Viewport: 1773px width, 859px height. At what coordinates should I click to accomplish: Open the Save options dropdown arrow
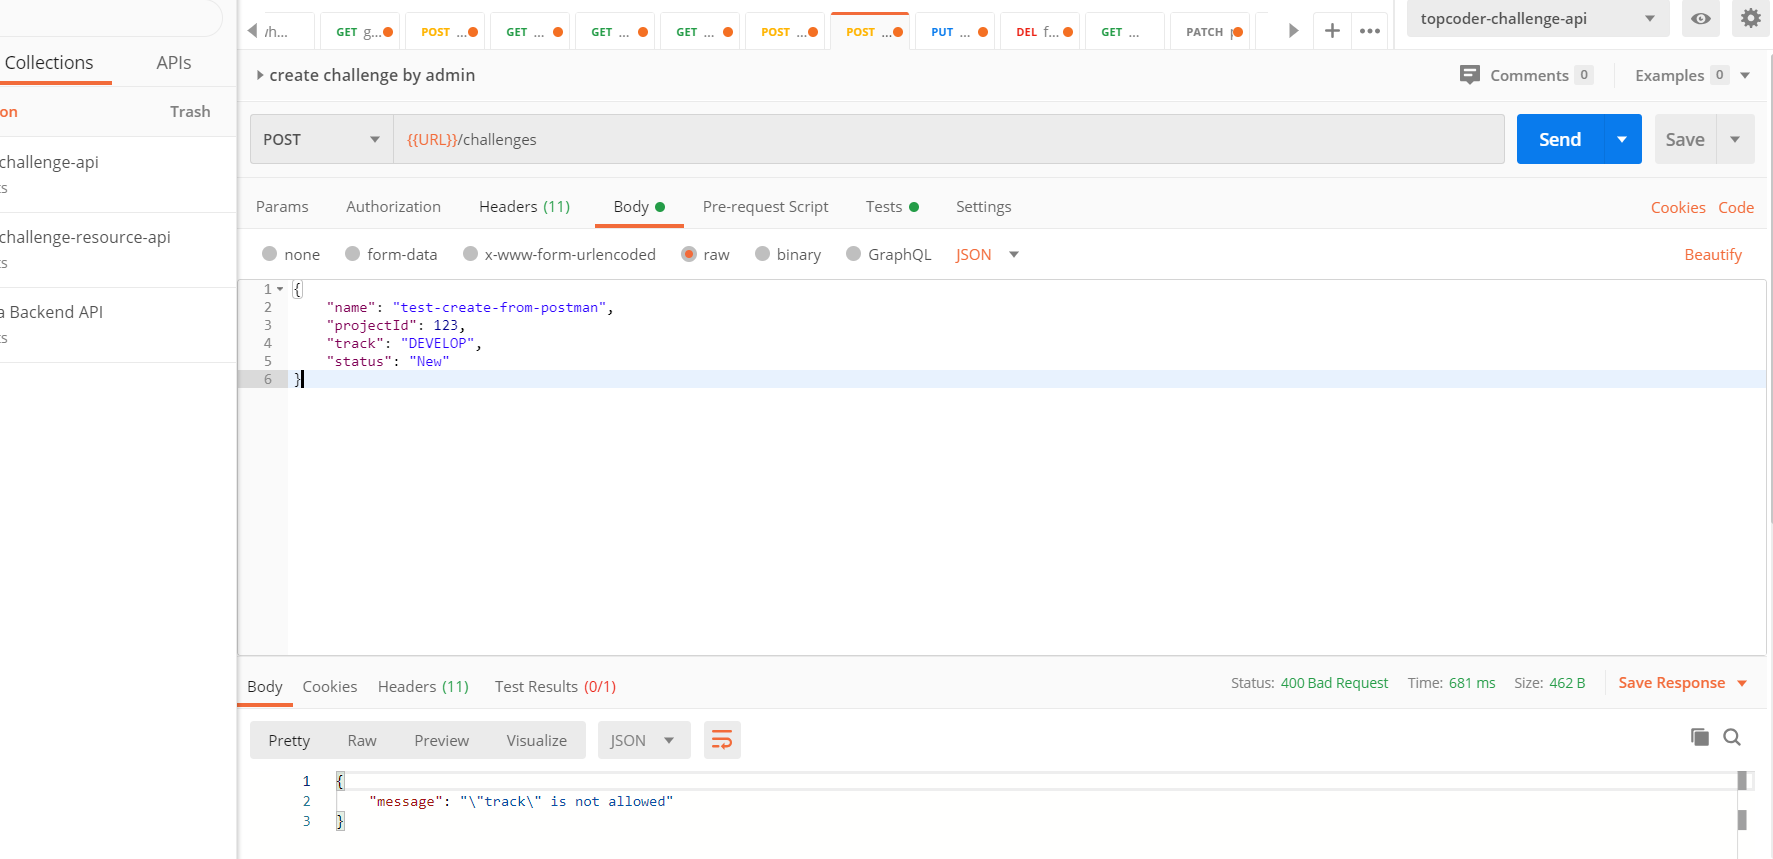click(1735, 139)
